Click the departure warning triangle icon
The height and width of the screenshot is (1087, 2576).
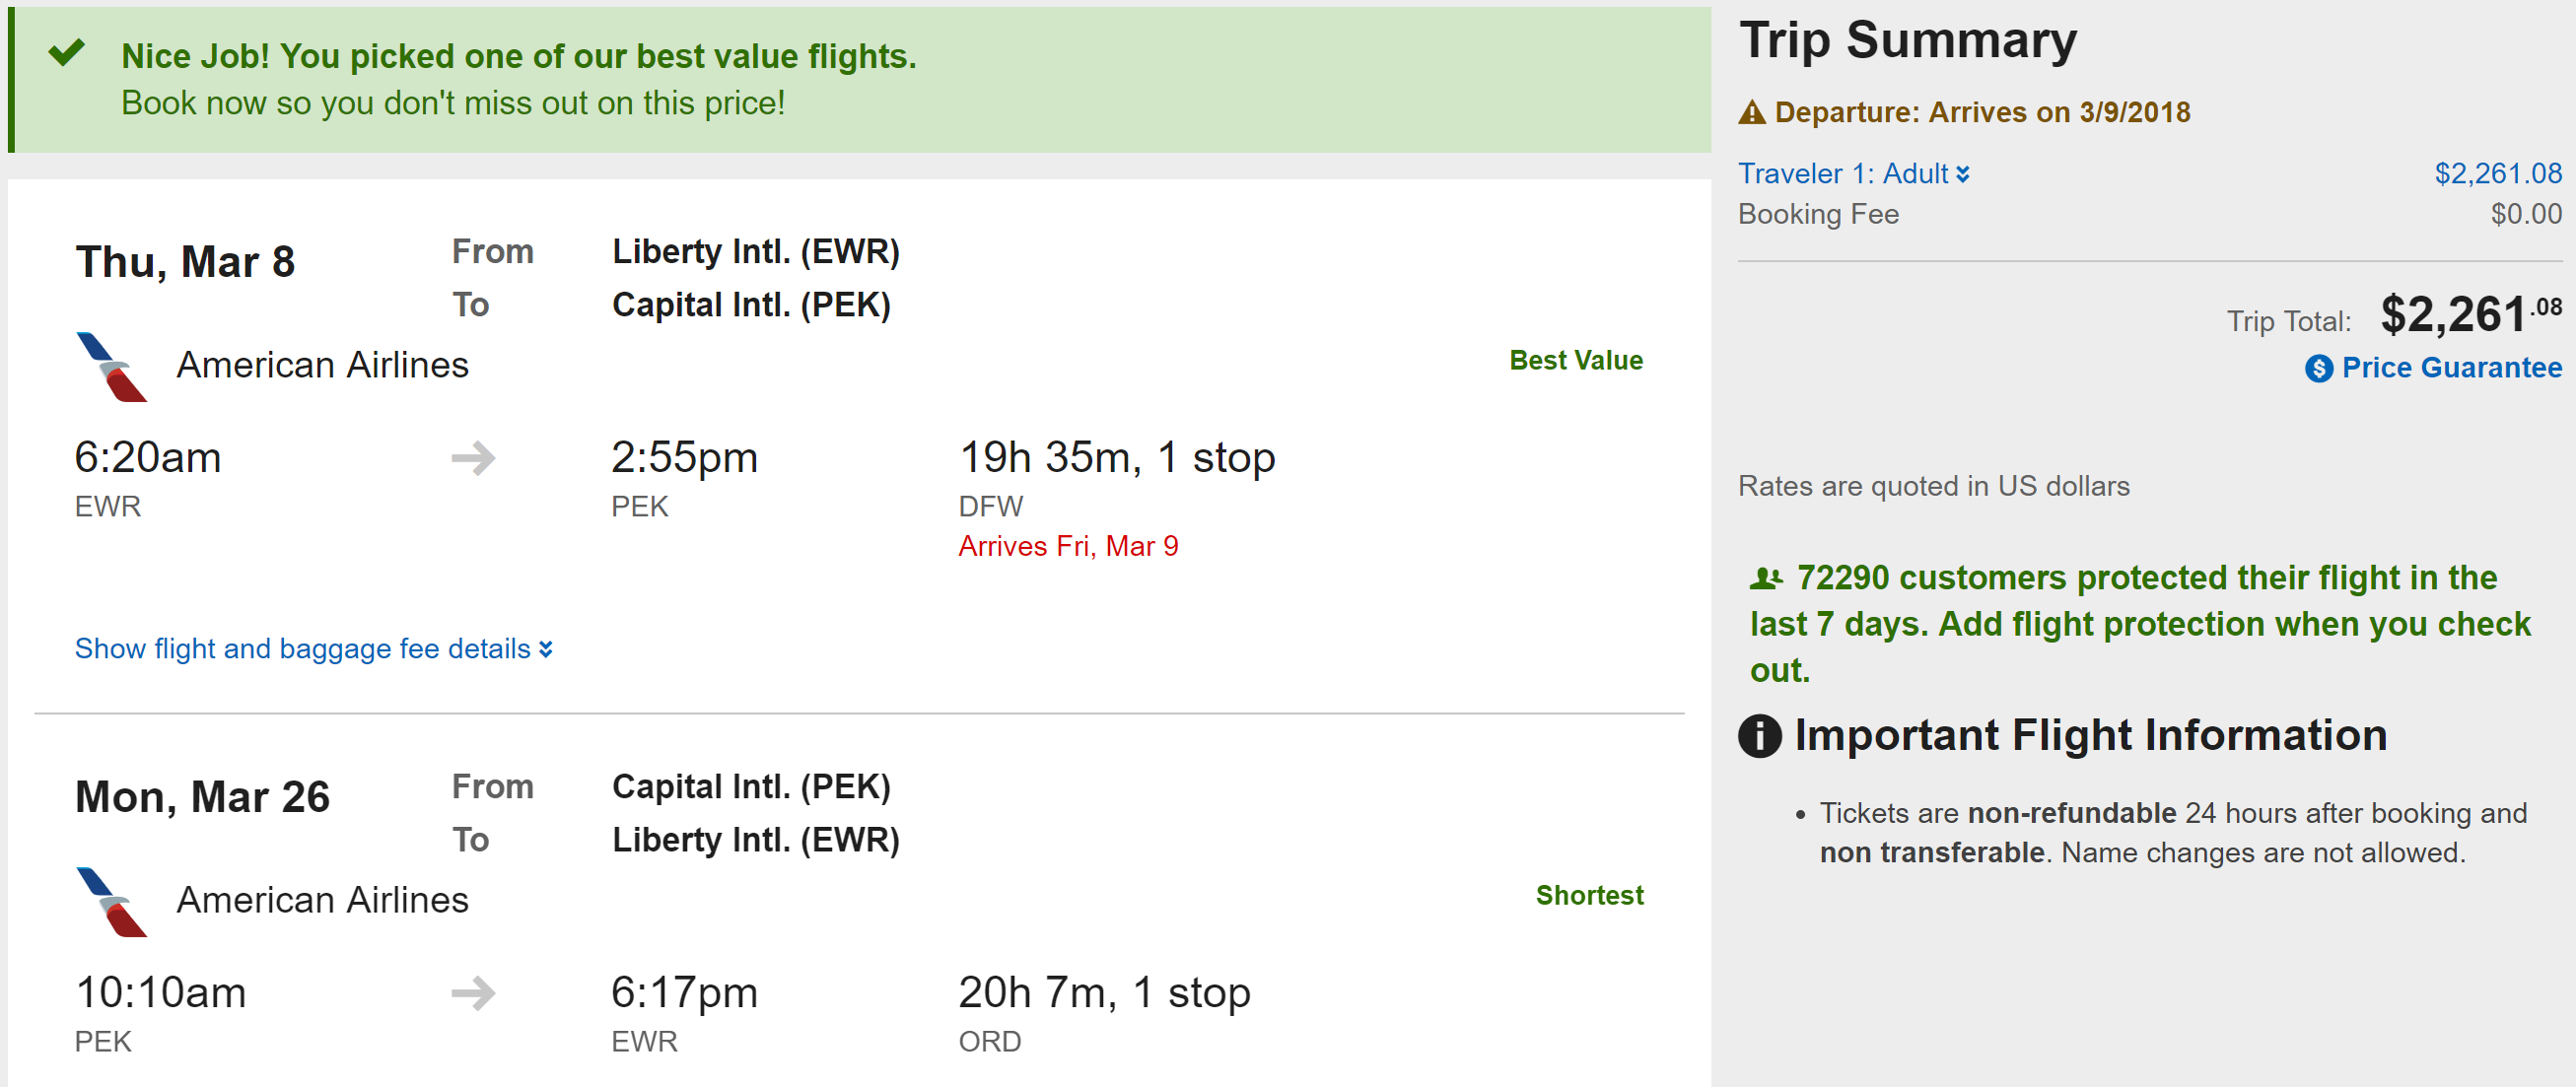point(1751,112)
